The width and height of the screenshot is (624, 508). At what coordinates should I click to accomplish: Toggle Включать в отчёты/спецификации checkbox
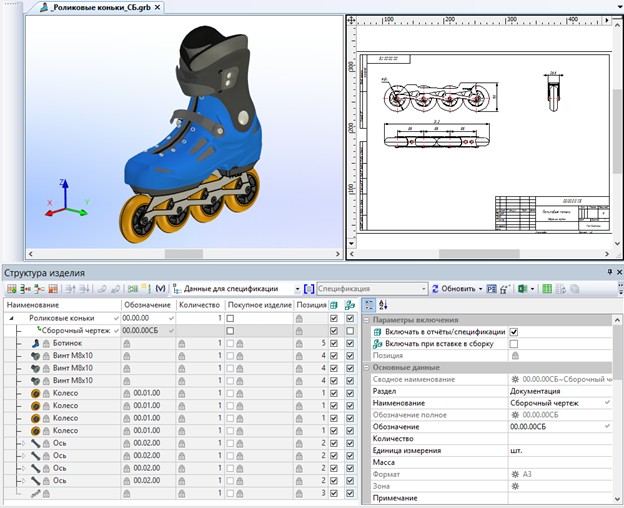[x=514, y=331]
